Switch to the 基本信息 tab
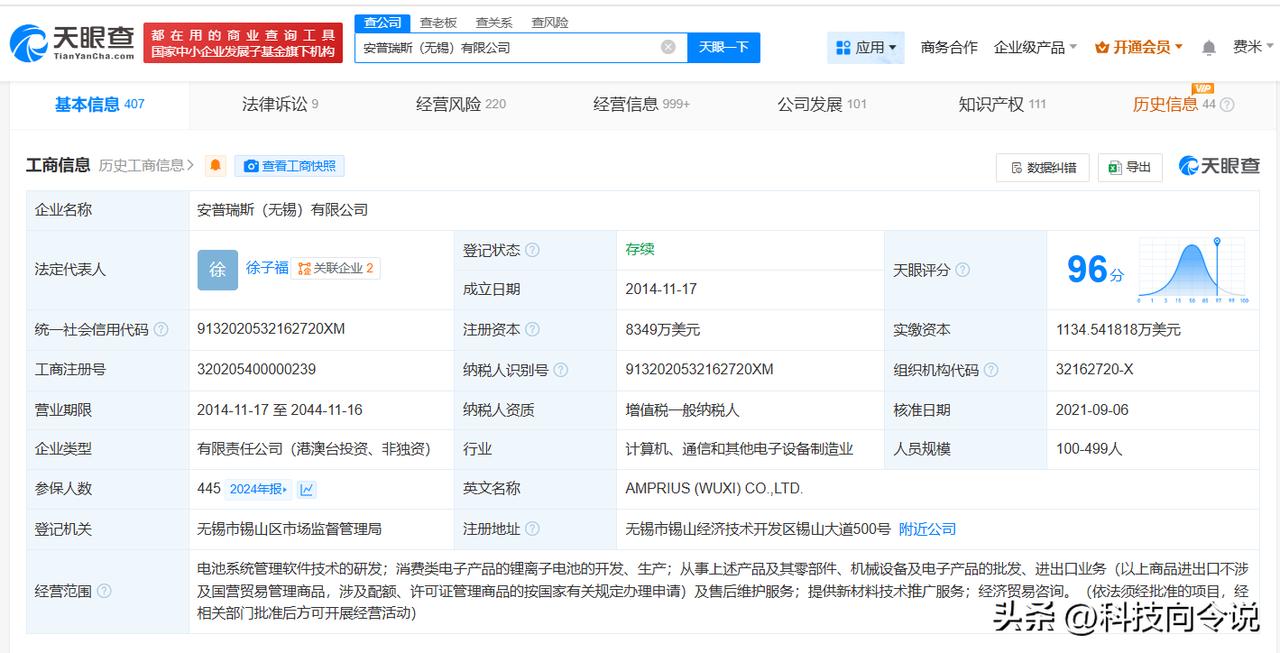The height and width of the screenshot is (653, 1280). tap(100, 104)
